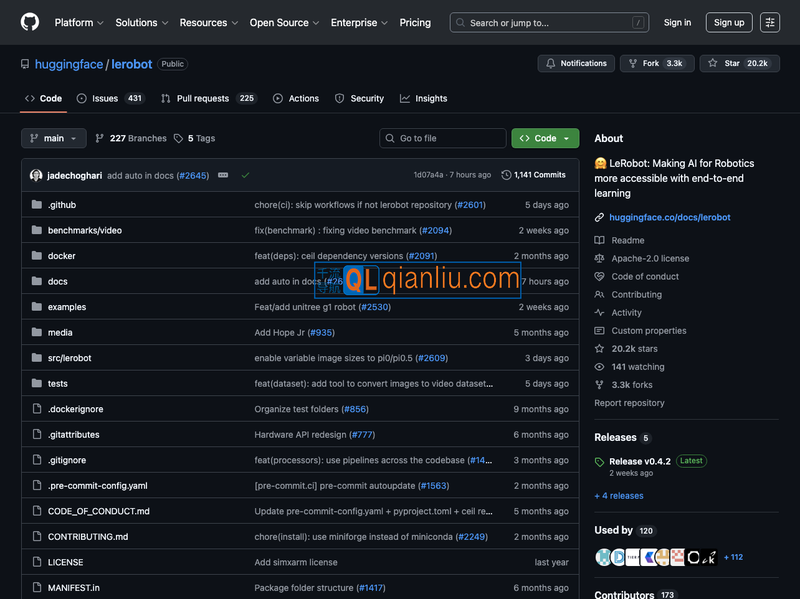Screen dimensions: 800x599
Task: Expand the Open Source navigation menu
Action: tap(284, 22)
